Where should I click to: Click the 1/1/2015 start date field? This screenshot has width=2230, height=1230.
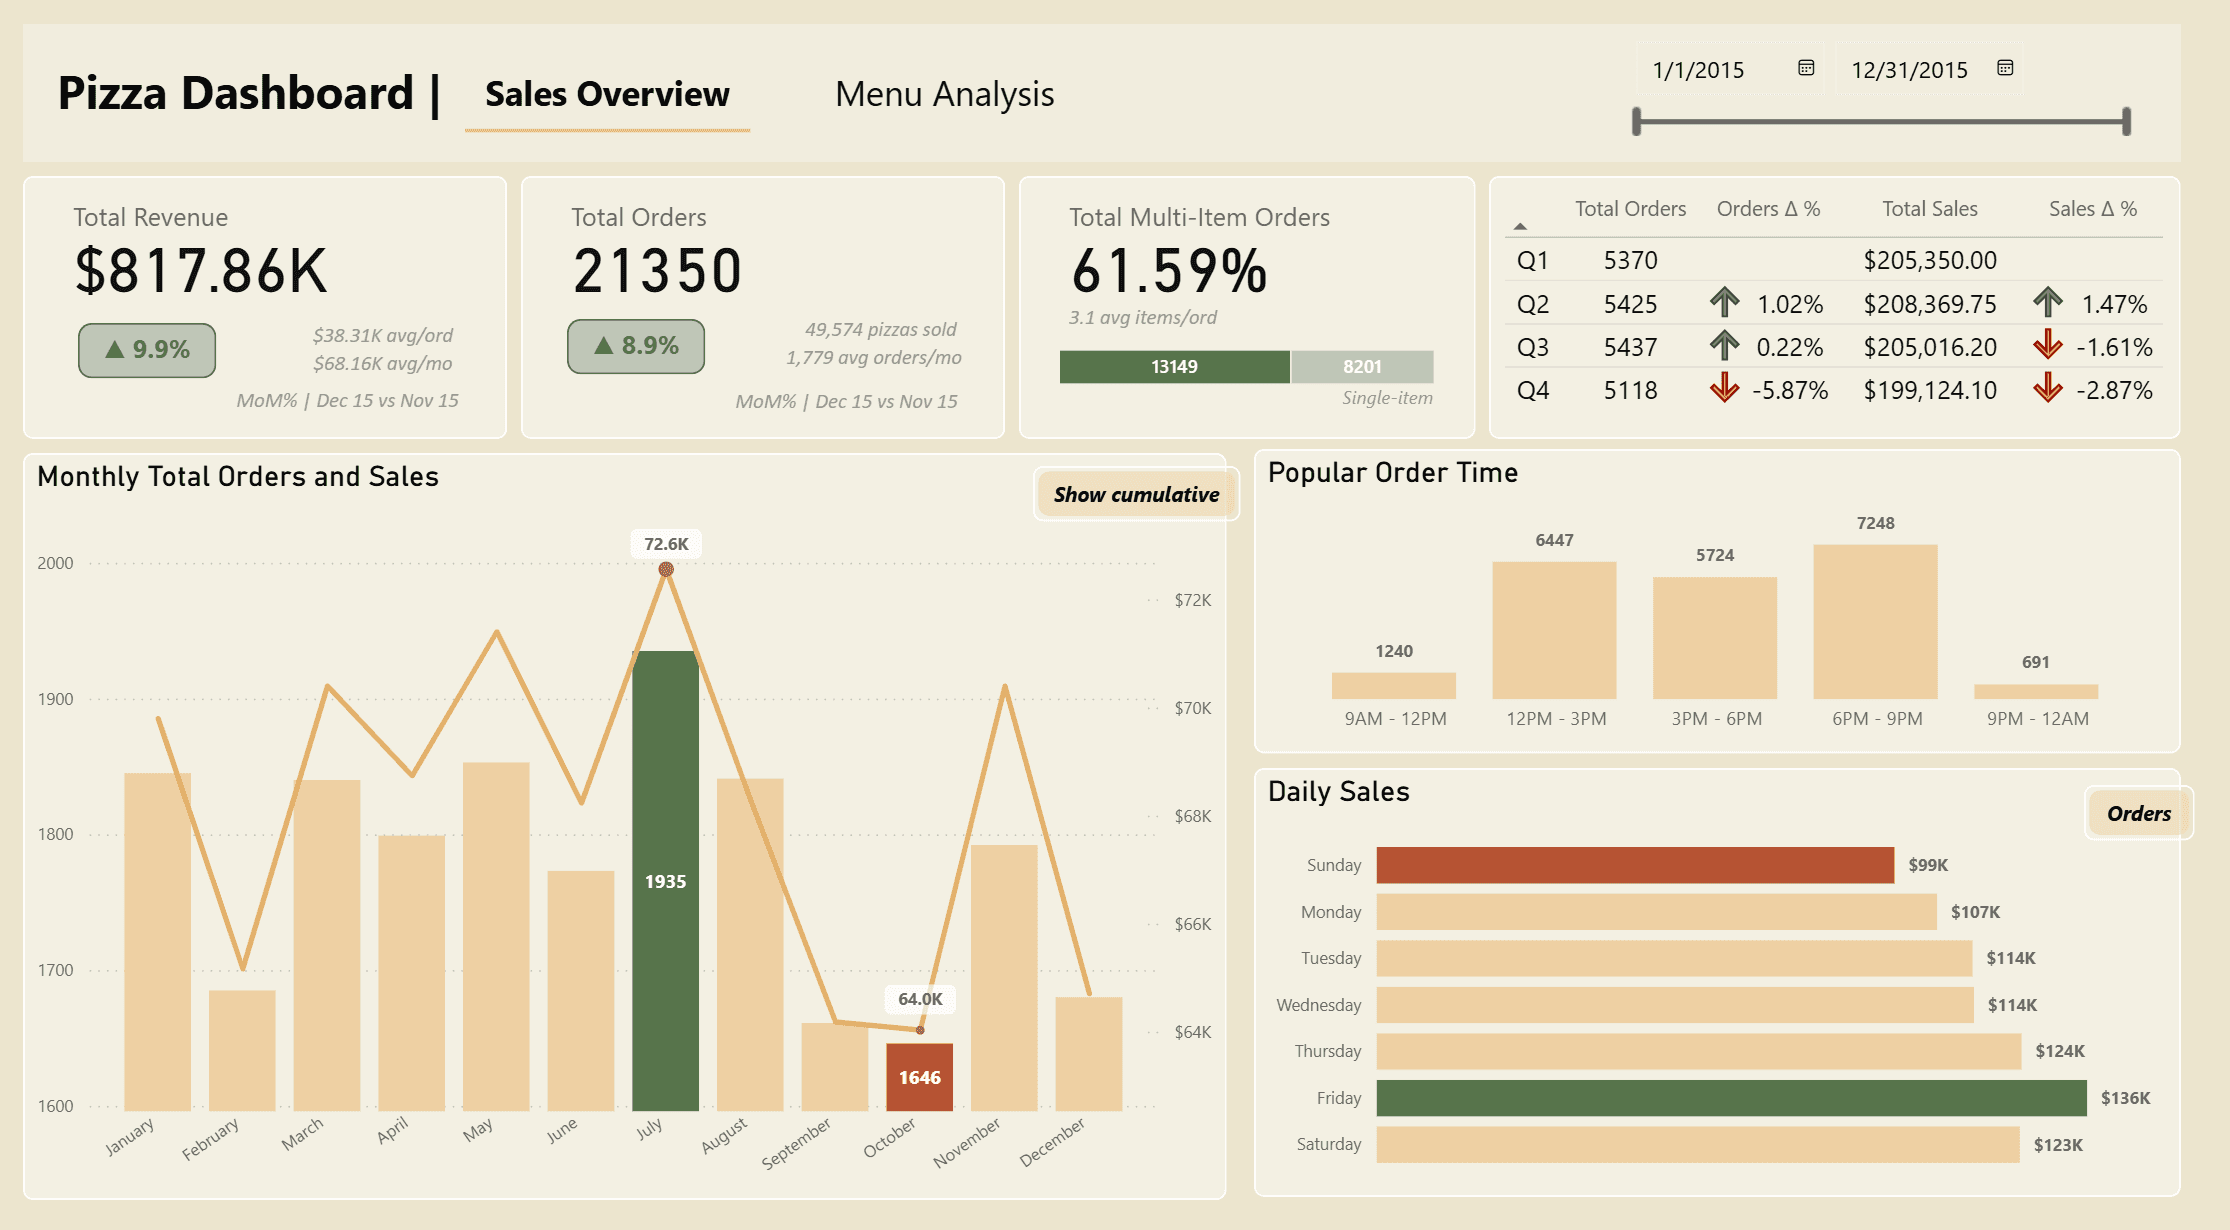click(x=1698, y=70)
